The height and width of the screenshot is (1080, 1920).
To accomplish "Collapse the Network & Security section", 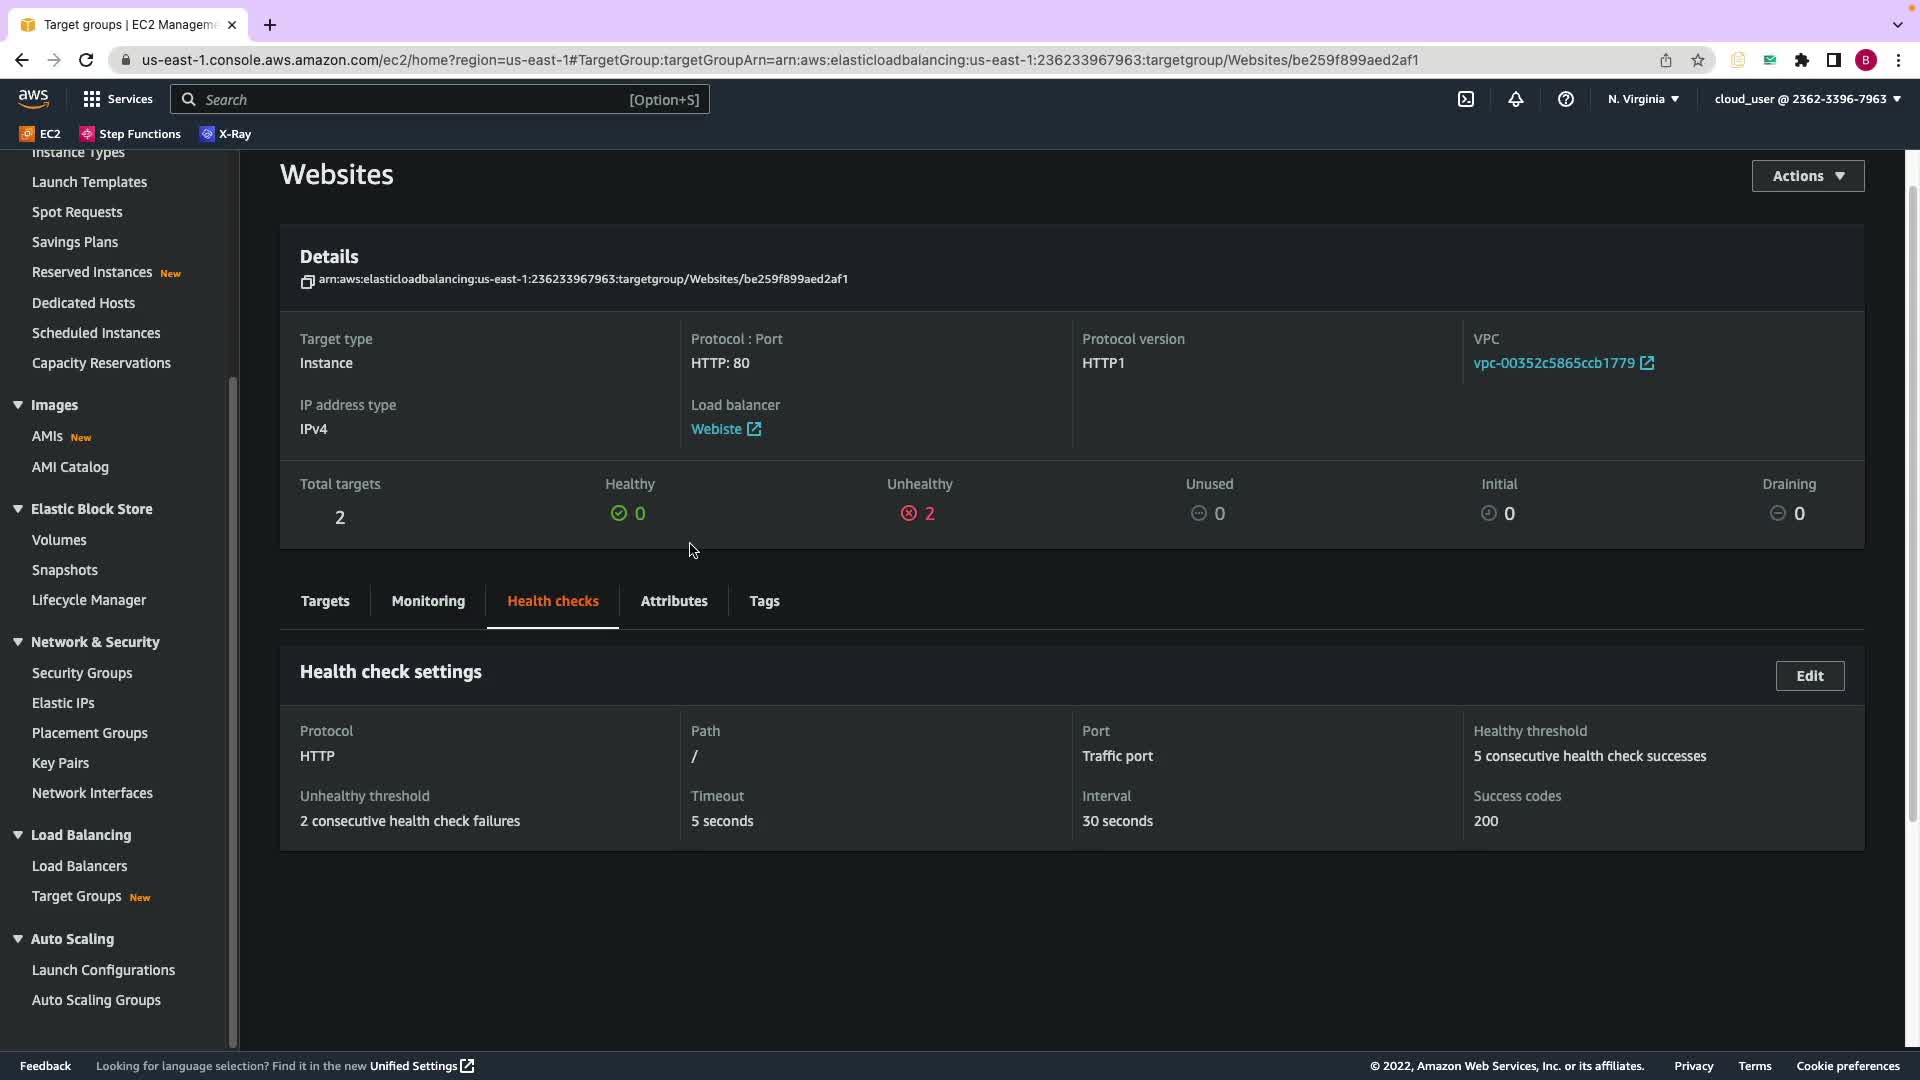I will (x=18, y=642).
